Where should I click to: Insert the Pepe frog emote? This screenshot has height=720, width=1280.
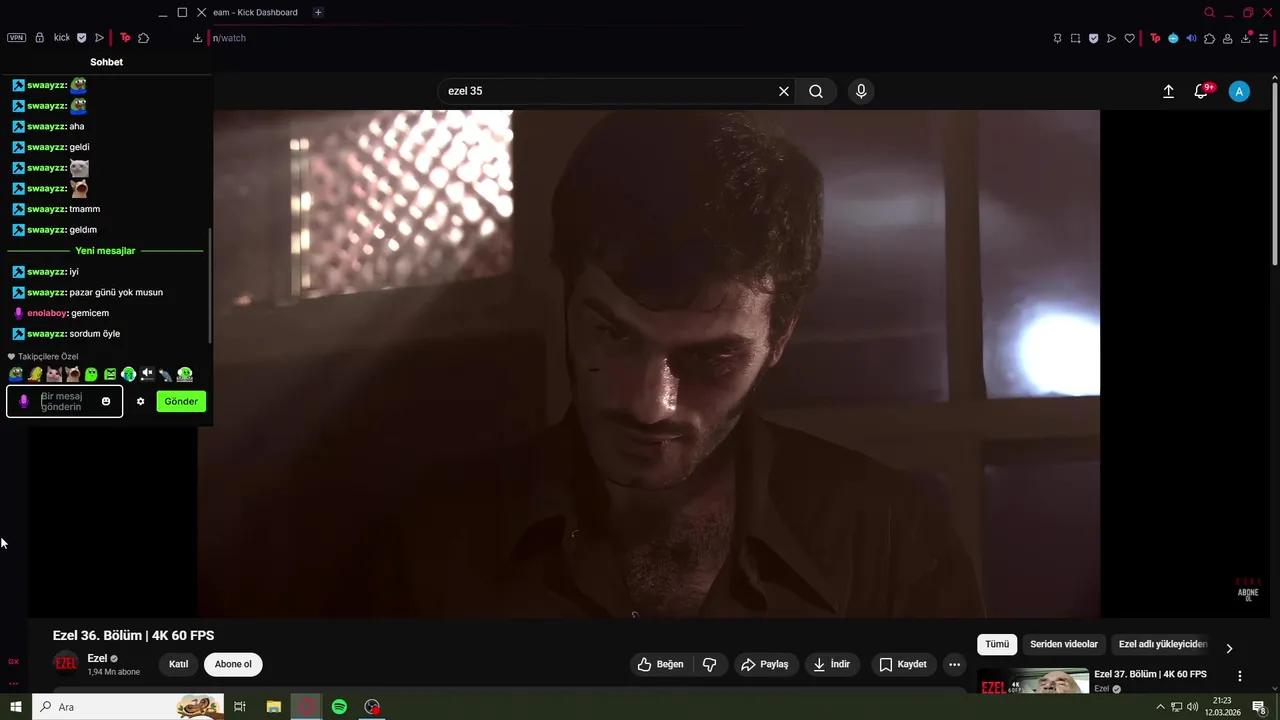[x=16, y=374]
